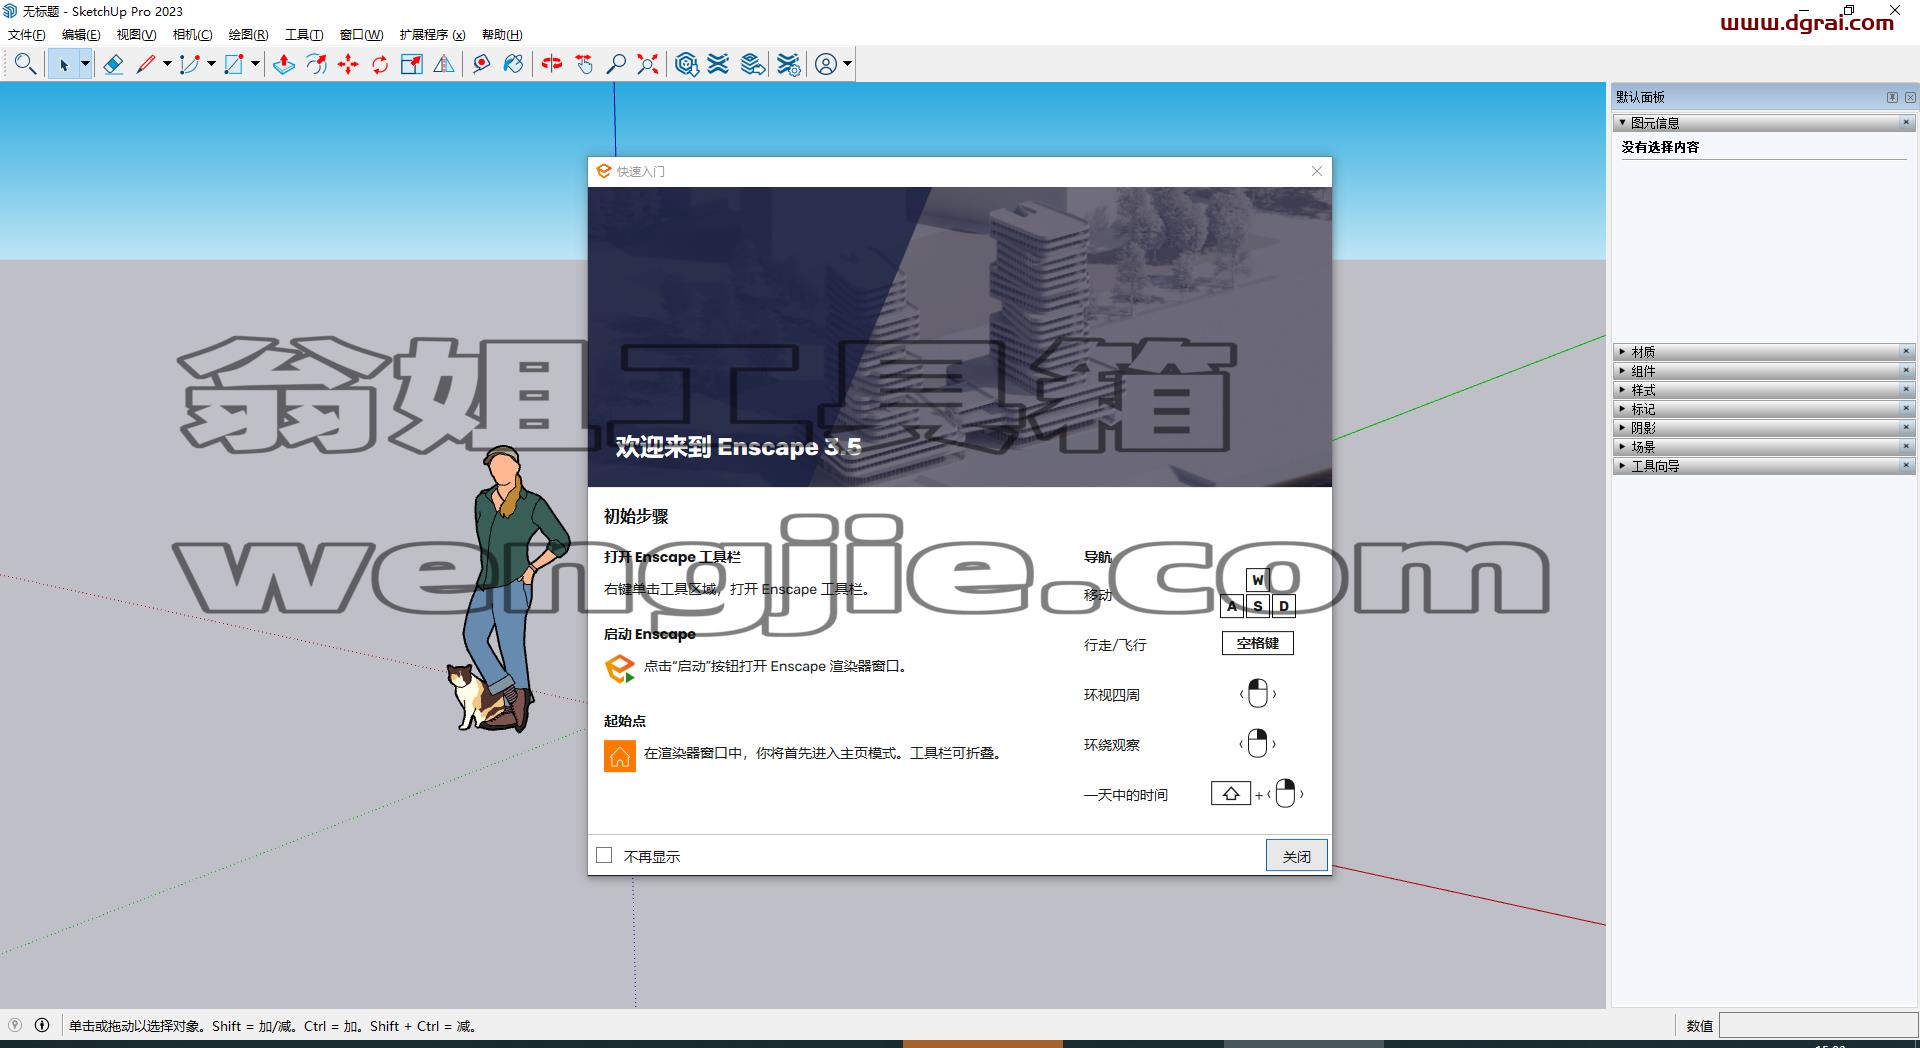Click the orange home icon under 起始点

(x=620, y=756)
